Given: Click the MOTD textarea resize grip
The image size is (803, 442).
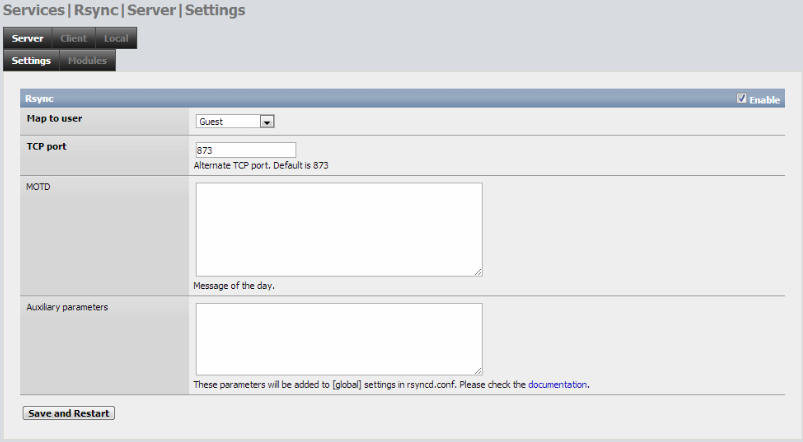Looking at the screenshot, I should [x=478, y=272].
